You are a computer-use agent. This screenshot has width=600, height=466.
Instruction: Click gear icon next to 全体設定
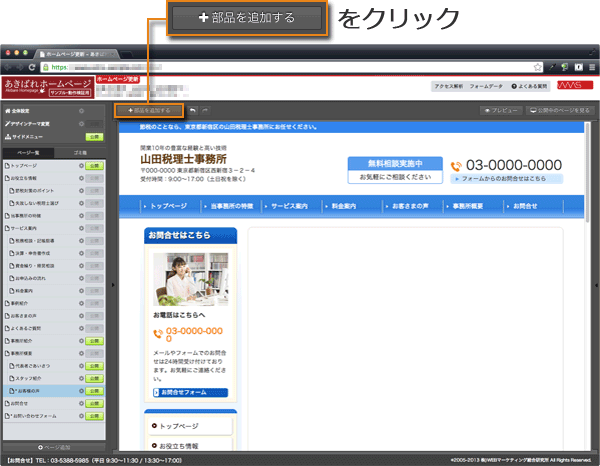tap(80, 111)
